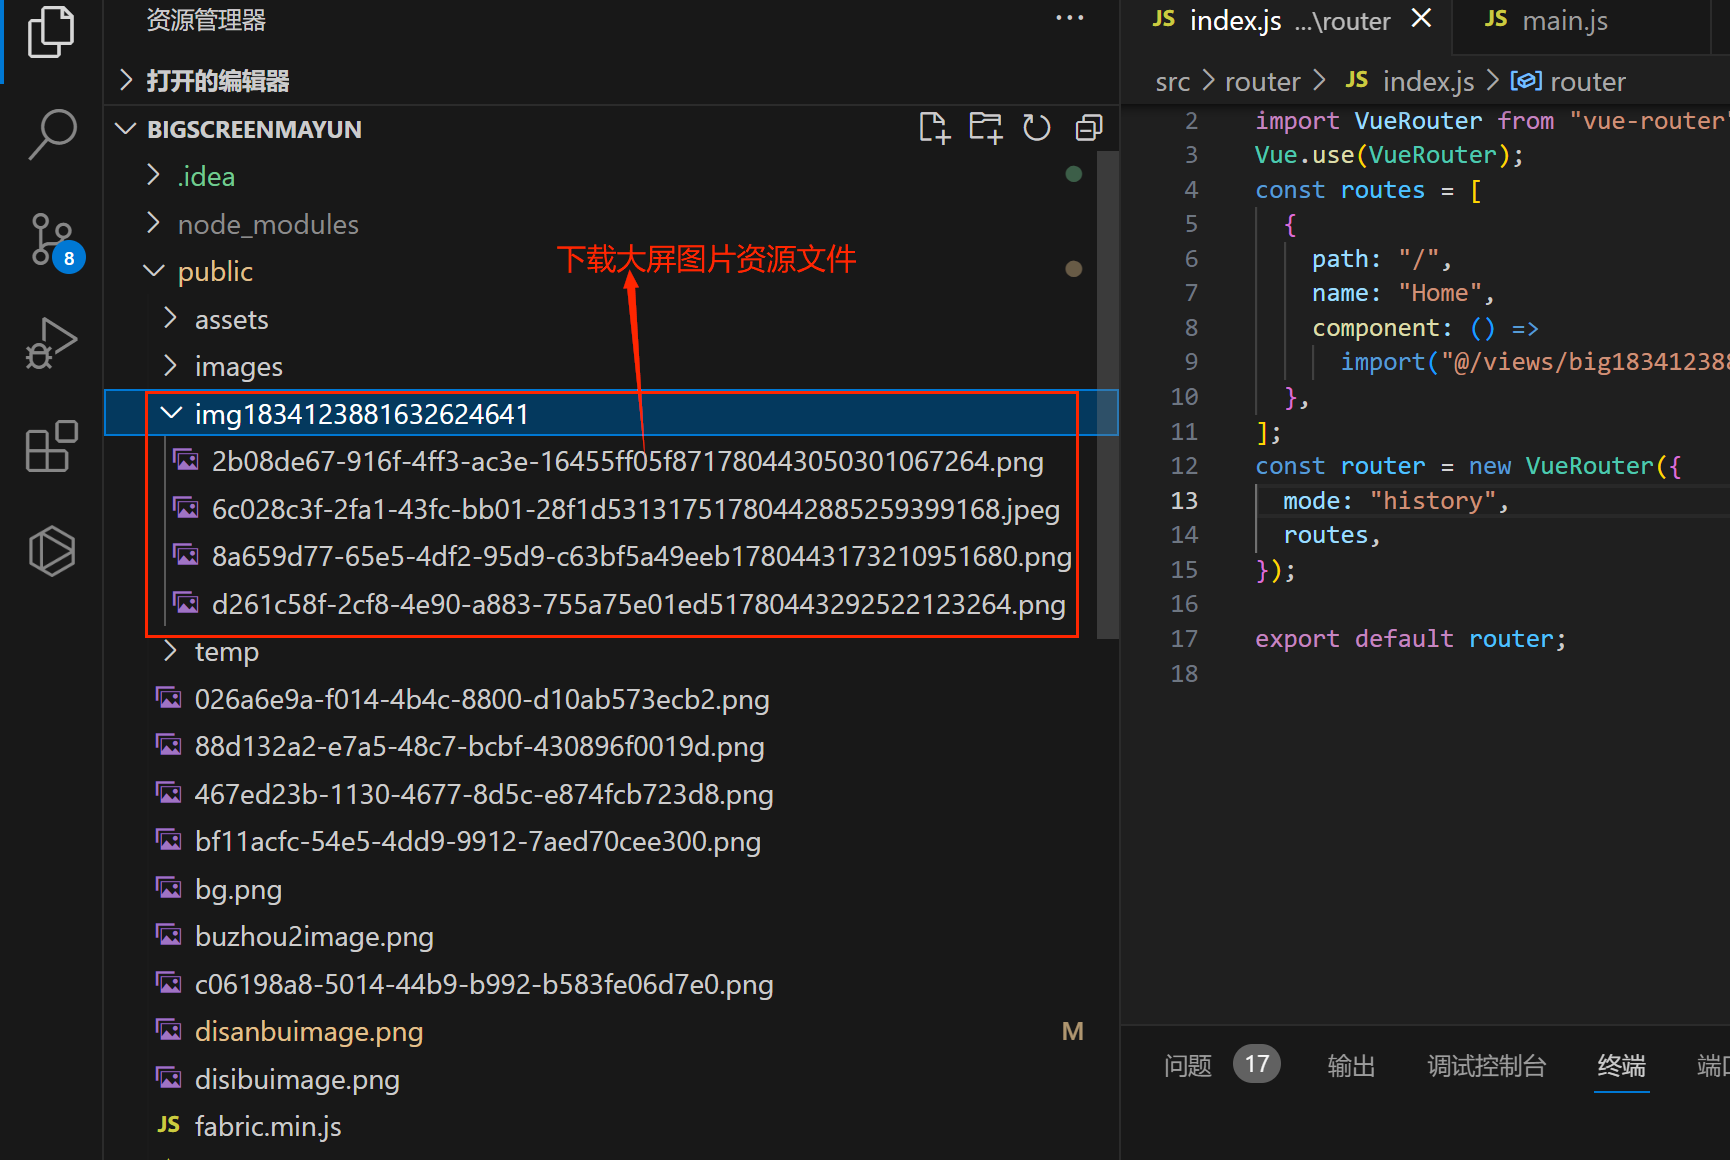Open the Extensions view icon
This screenshot has height=1160, width=1730.
51,446
